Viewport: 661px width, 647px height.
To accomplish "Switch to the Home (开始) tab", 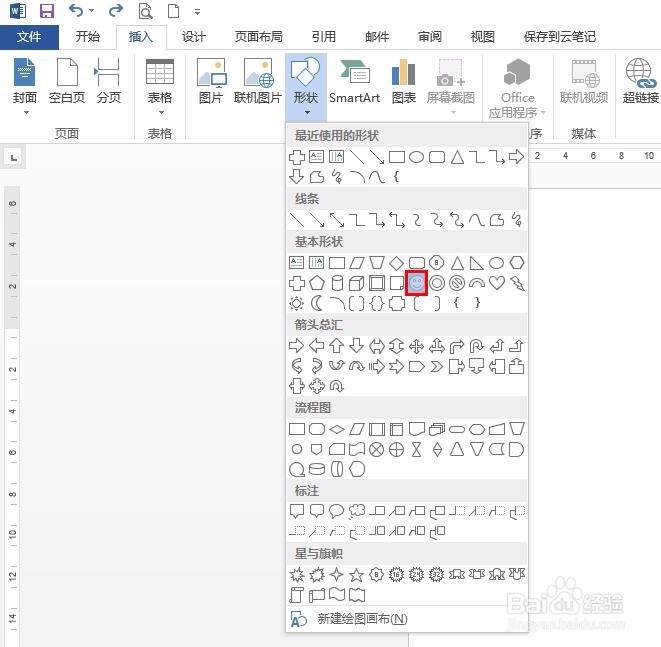I will point(88,37).
